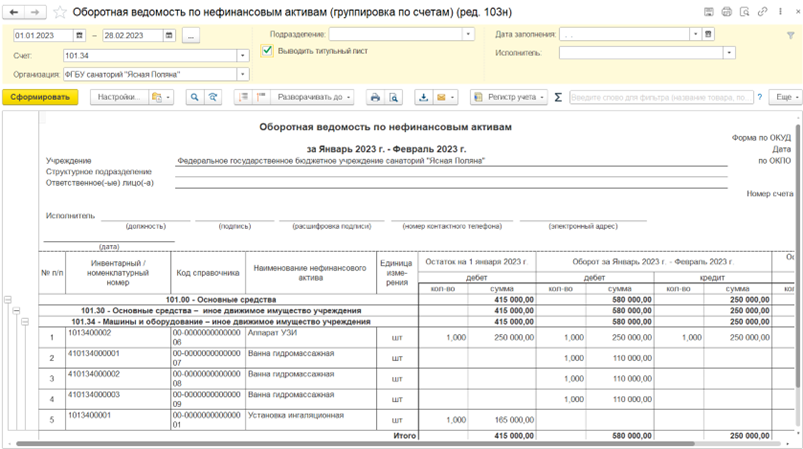Click the sigma sum icon
The image size is (803, 449).
click(x=558, y=97)
